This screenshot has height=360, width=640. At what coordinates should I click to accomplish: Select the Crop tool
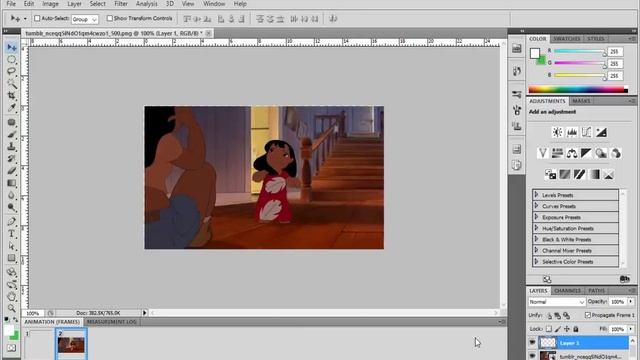click(11, 96)
